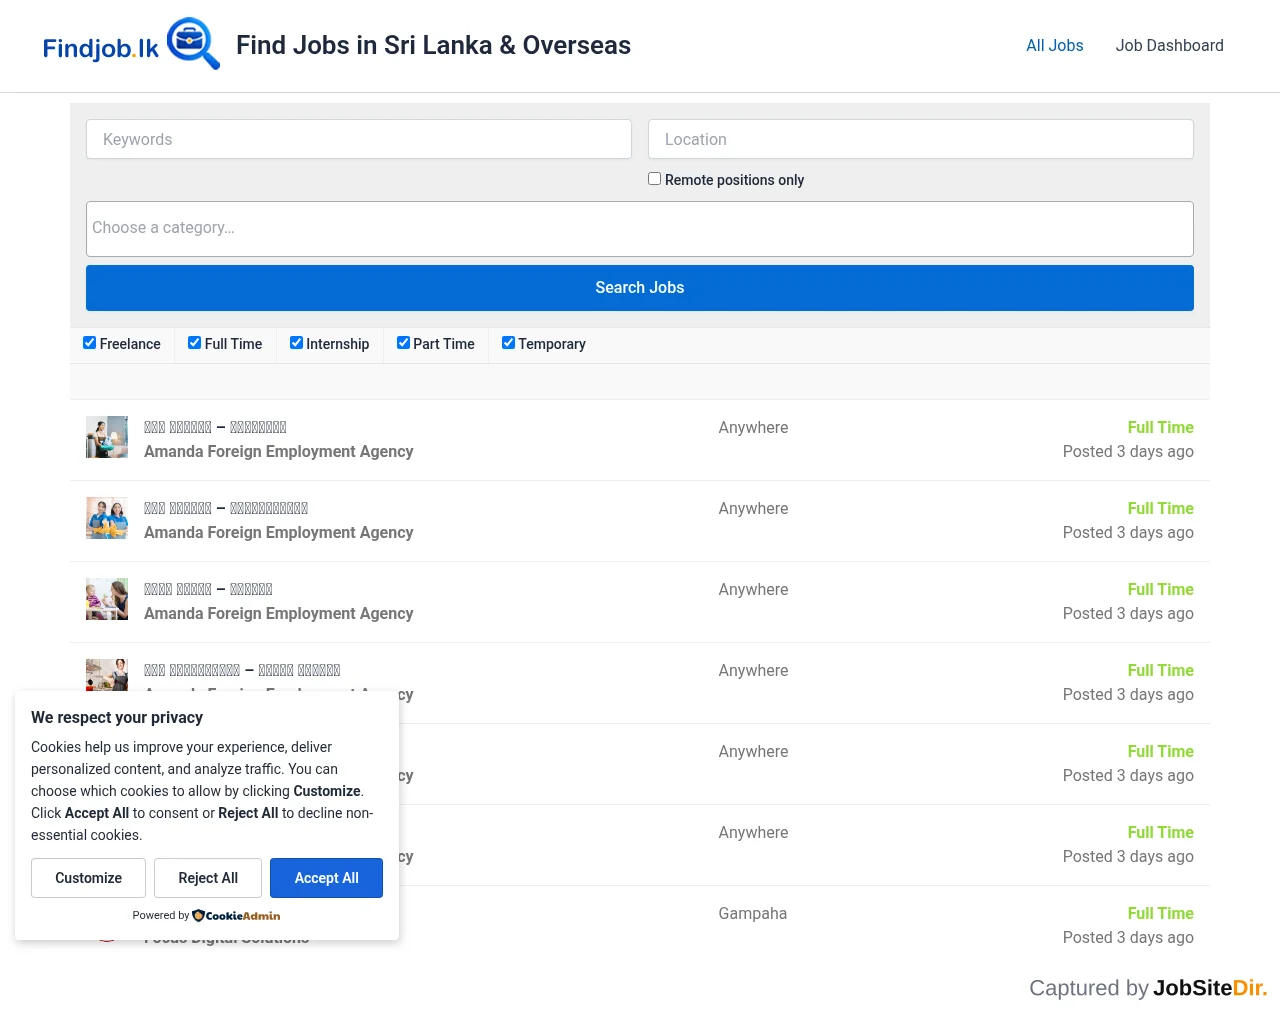Screen dimensions: 1280x1018
Task: Click Customize in the cookie banner
Action: (88, 878)
